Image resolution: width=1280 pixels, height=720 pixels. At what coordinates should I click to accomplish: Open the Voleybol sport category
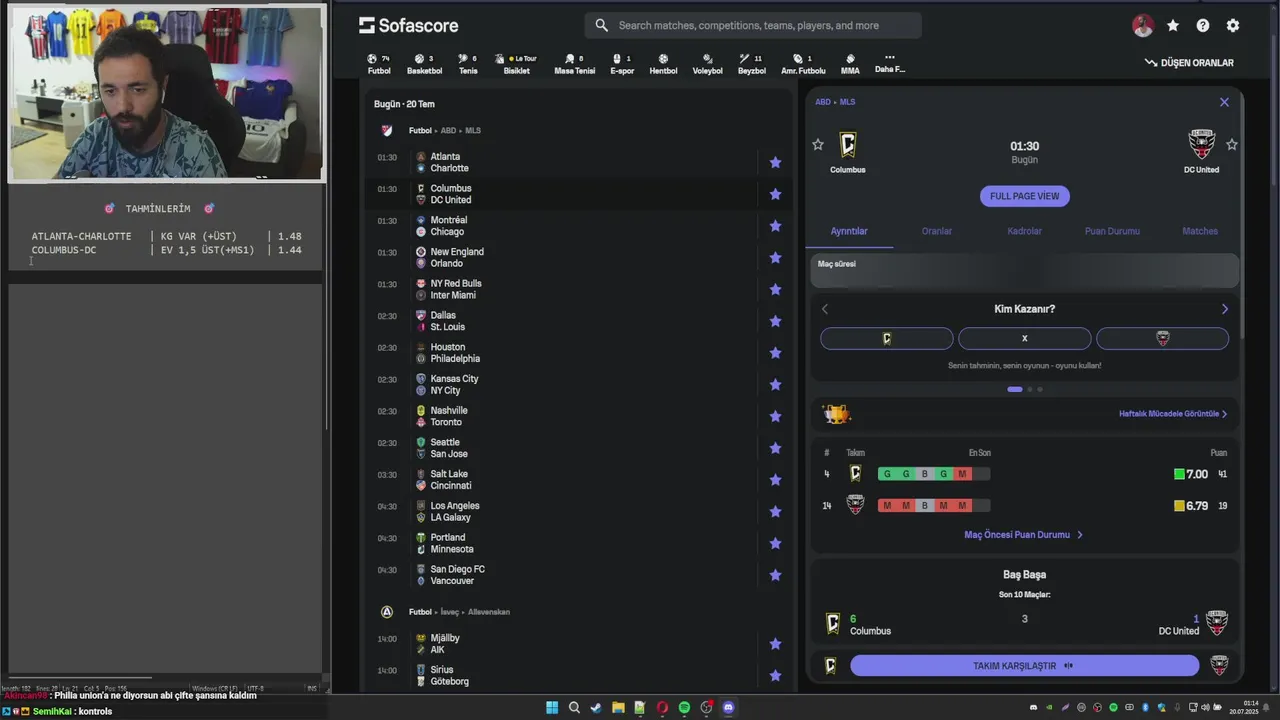coord(707,64)
